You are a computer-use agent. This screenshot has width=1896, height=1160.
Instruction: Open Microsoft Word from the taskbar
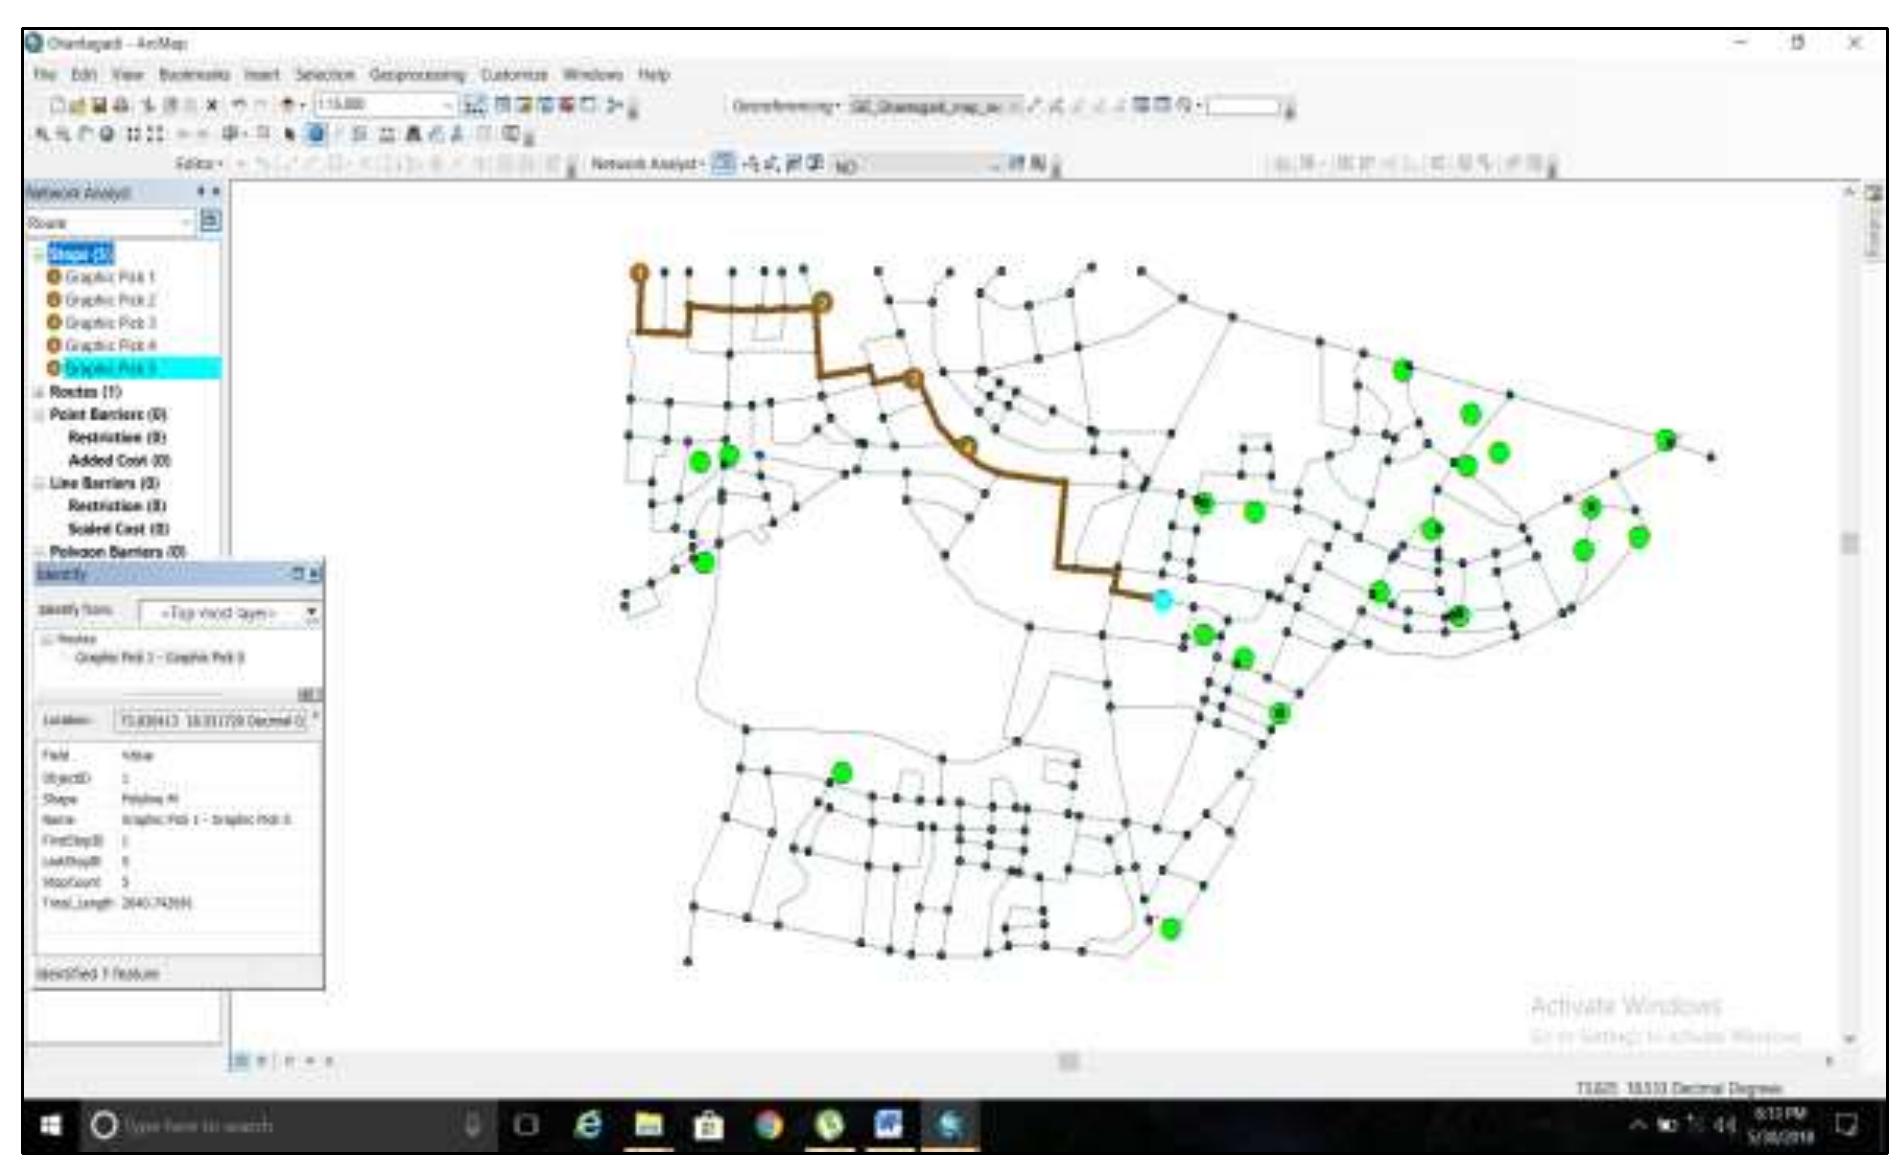coord(888,1125)
